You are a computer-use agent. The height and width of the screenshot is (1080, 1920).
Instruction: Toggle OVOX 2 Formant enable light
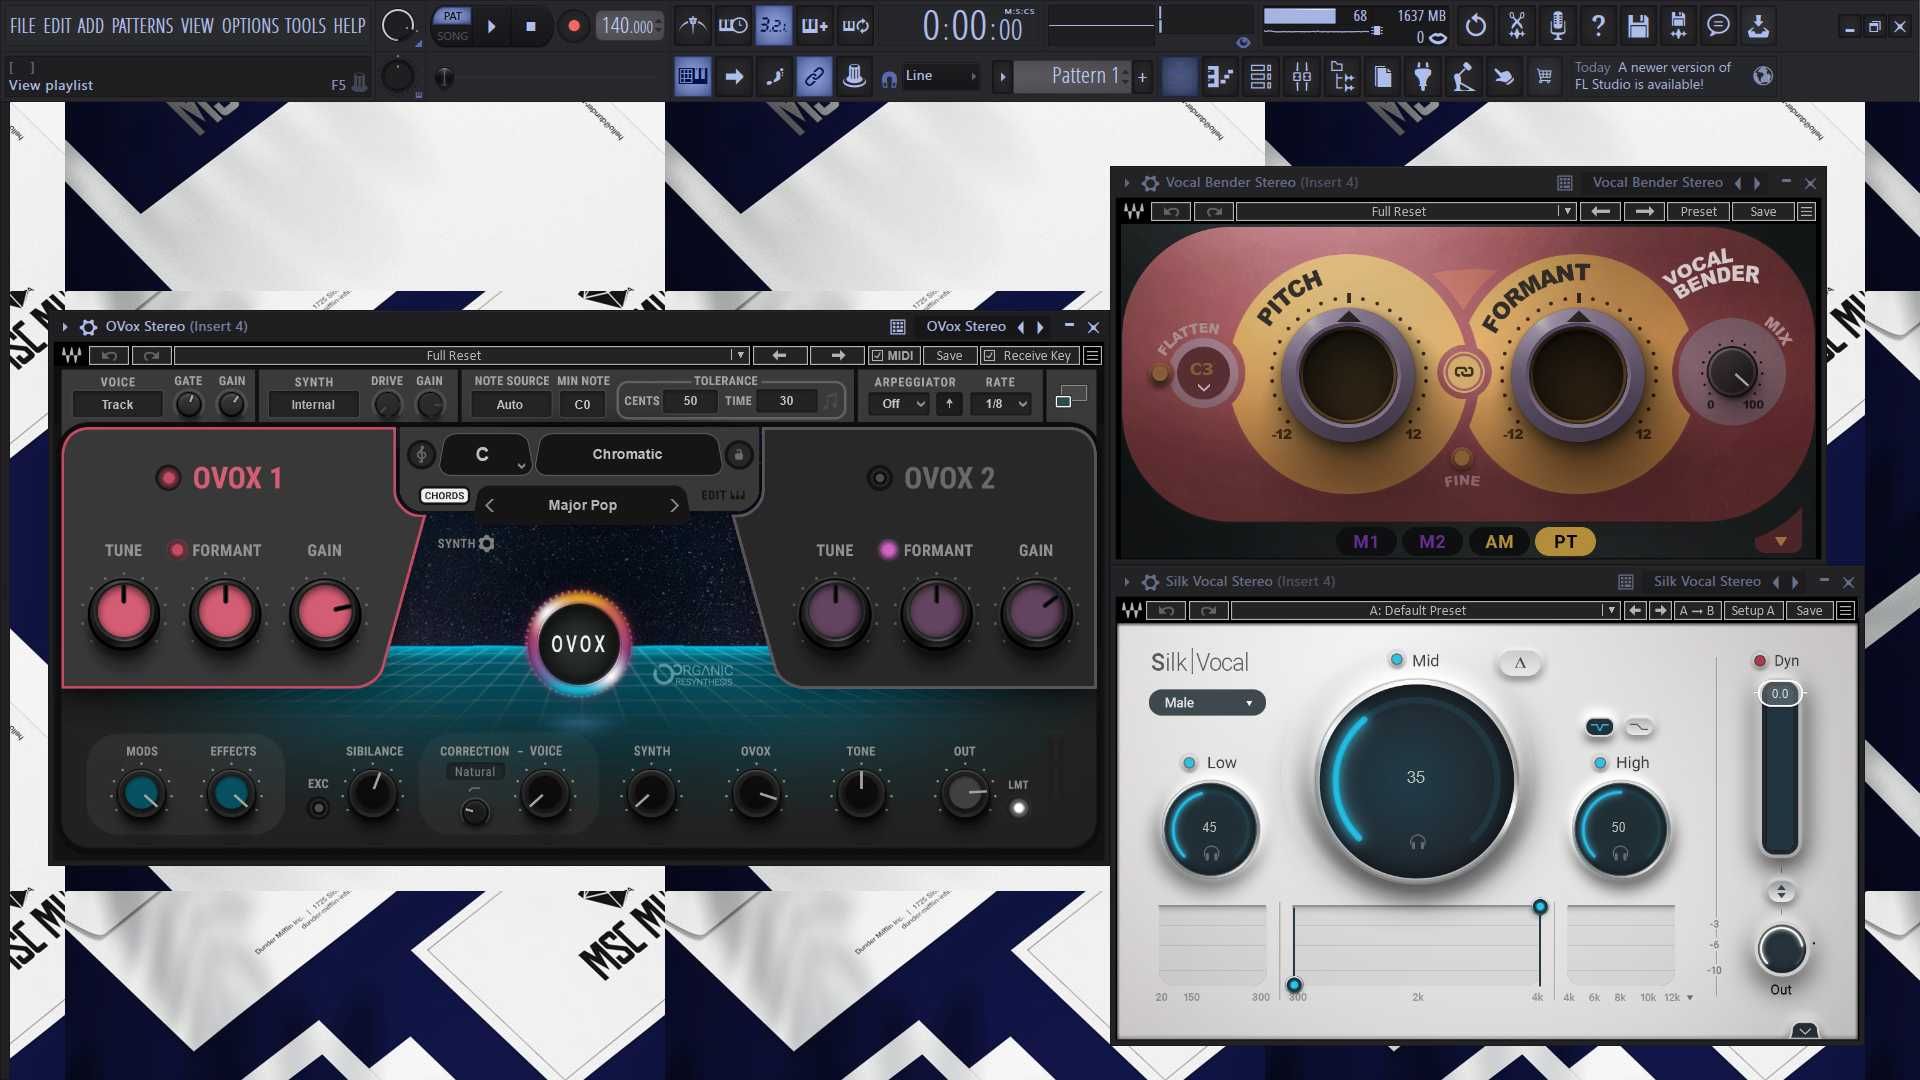click(x=887, y=550)
